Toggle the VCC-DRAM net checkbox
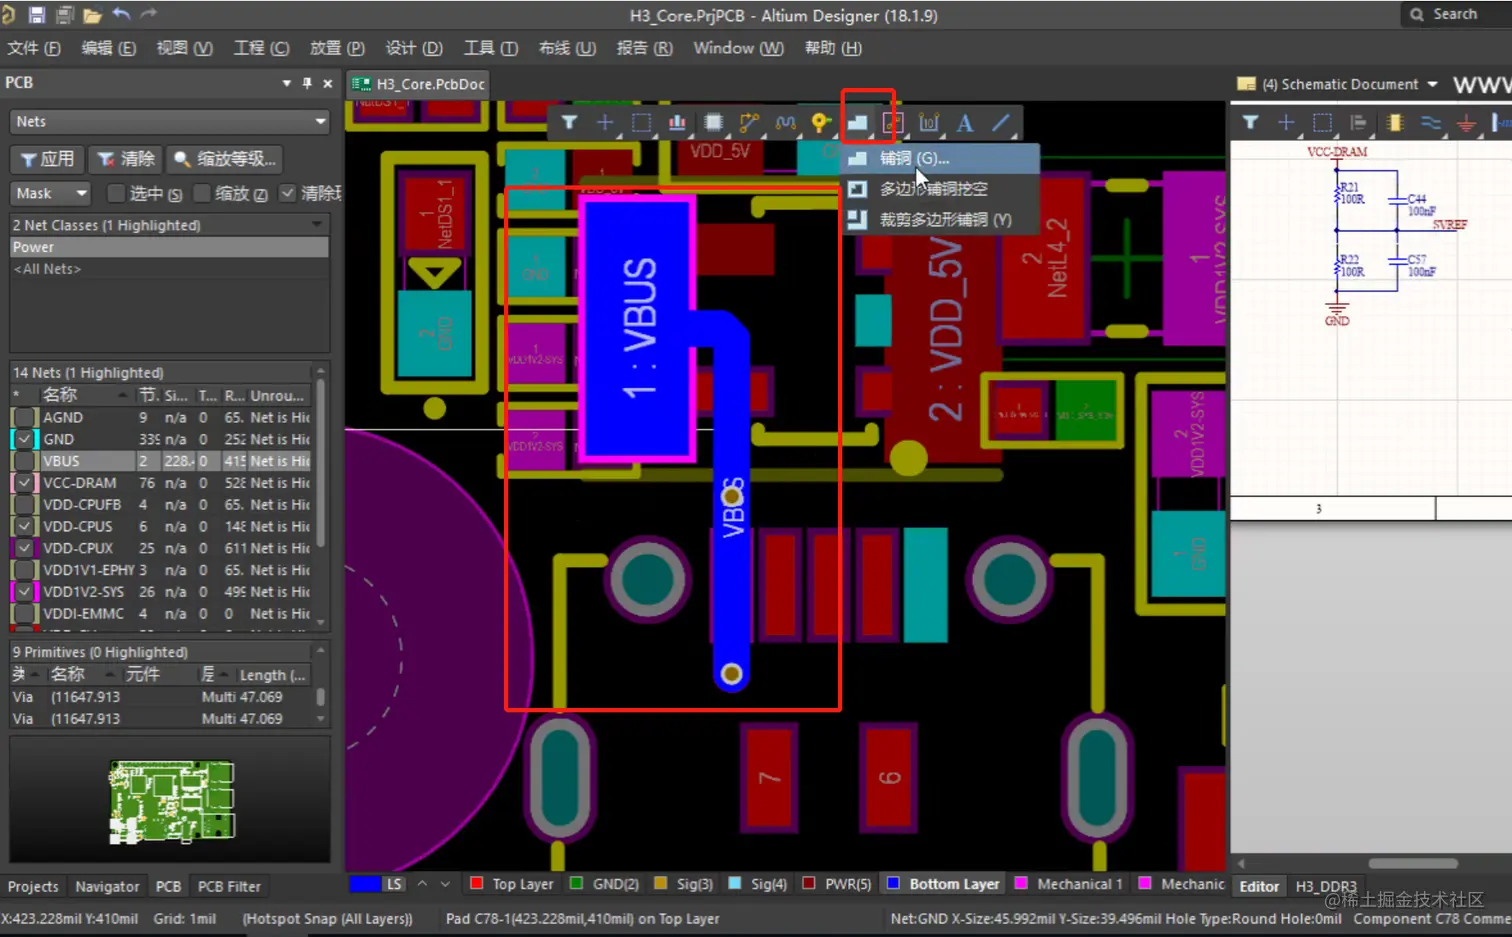The width and height of the screenshot is (1512, 937). point(24,483)
